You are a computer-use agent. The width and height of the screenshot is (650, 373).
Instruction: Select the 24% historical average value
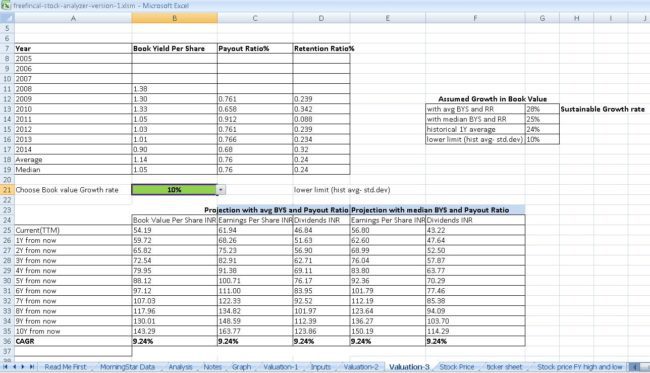pyautogui.click(x=542, y=129)
